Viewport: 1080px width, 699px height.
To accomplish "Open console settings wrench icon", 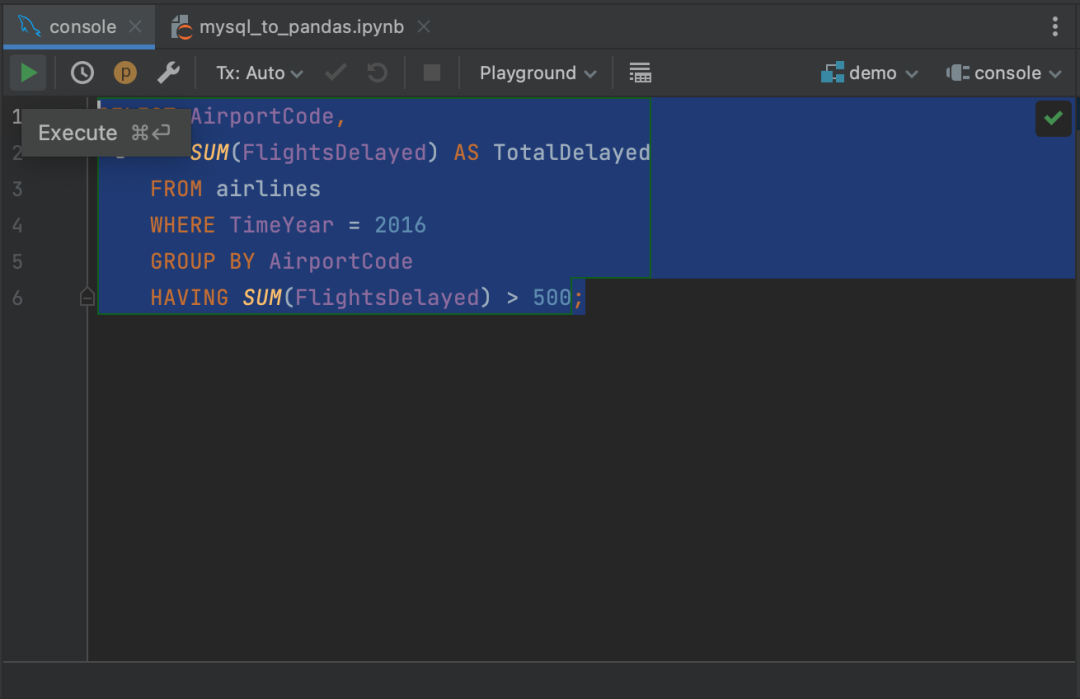I will coord(168,73).
